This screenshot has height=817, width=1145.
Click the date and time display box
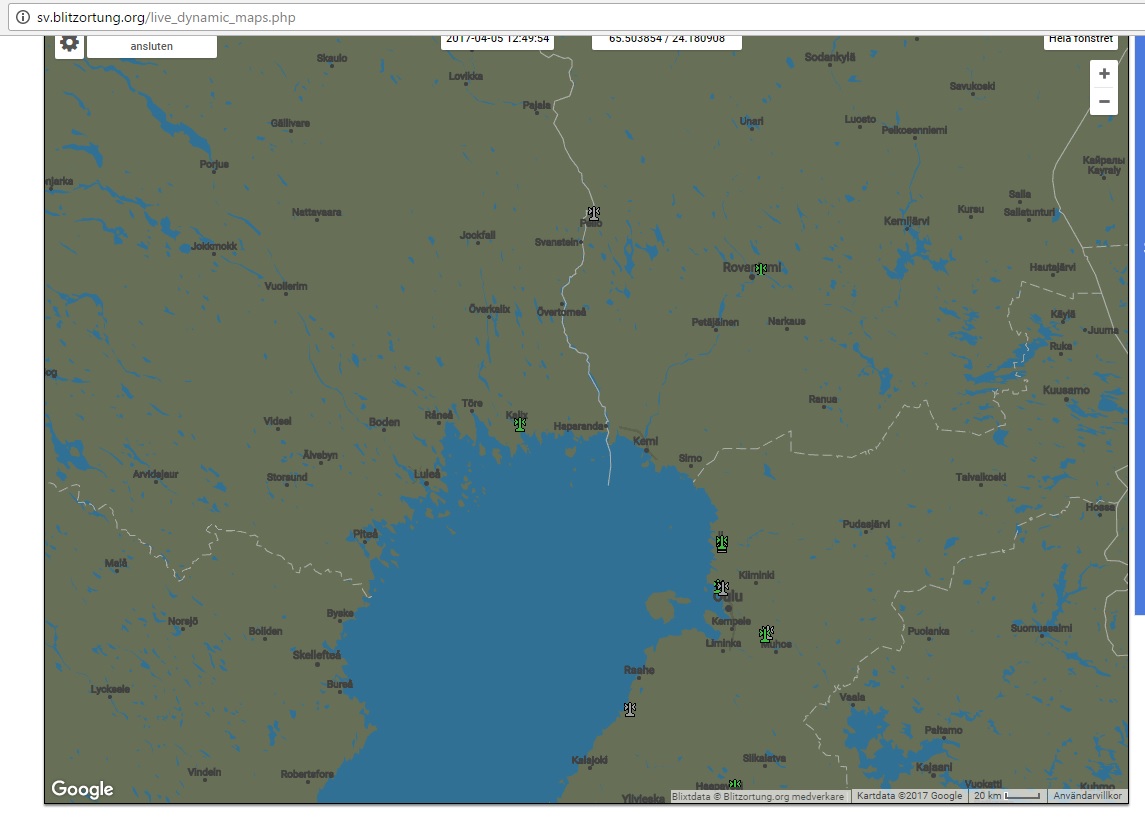coord(498,40)
